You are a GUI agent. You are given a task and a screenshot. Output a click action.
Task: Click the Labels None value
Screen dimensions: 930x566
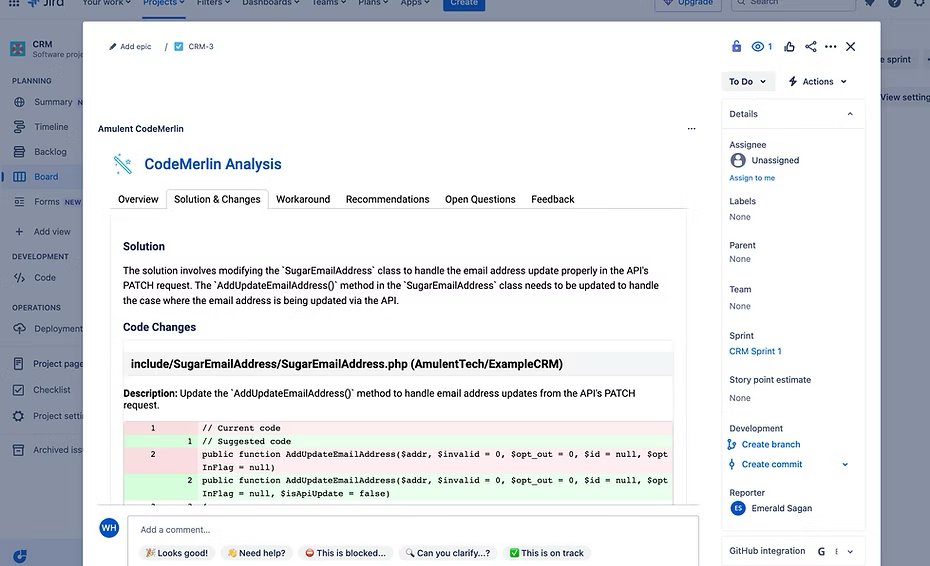pyautogui.click(x=740, y=217)
